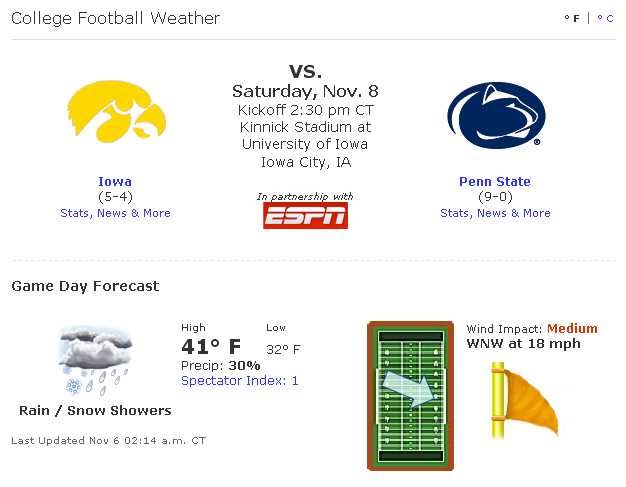This screenshot has width=626, height=487.
Task: Open the Spectator Index link
Action: coord(239,381)
